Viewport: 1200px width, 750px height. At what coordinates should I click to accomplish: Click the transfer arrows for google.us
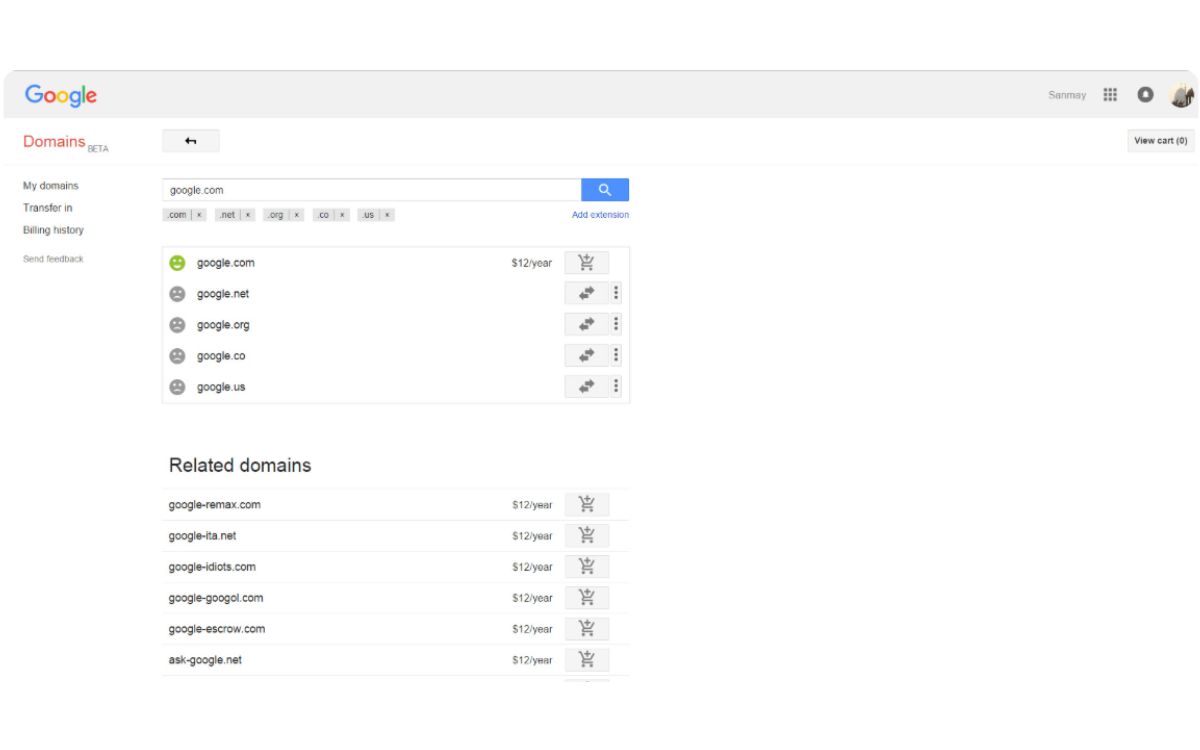587,387
